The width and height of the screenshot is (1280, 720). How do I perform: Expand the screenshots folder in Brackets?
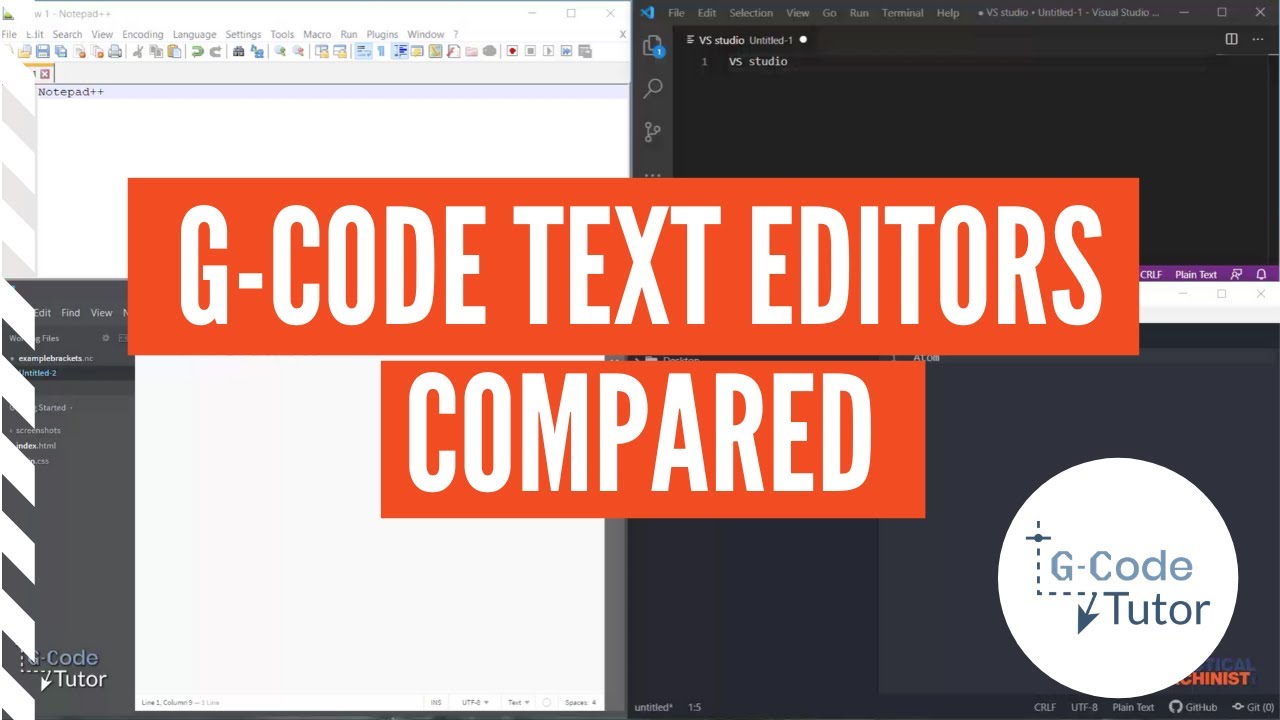(x=37, y=430)
